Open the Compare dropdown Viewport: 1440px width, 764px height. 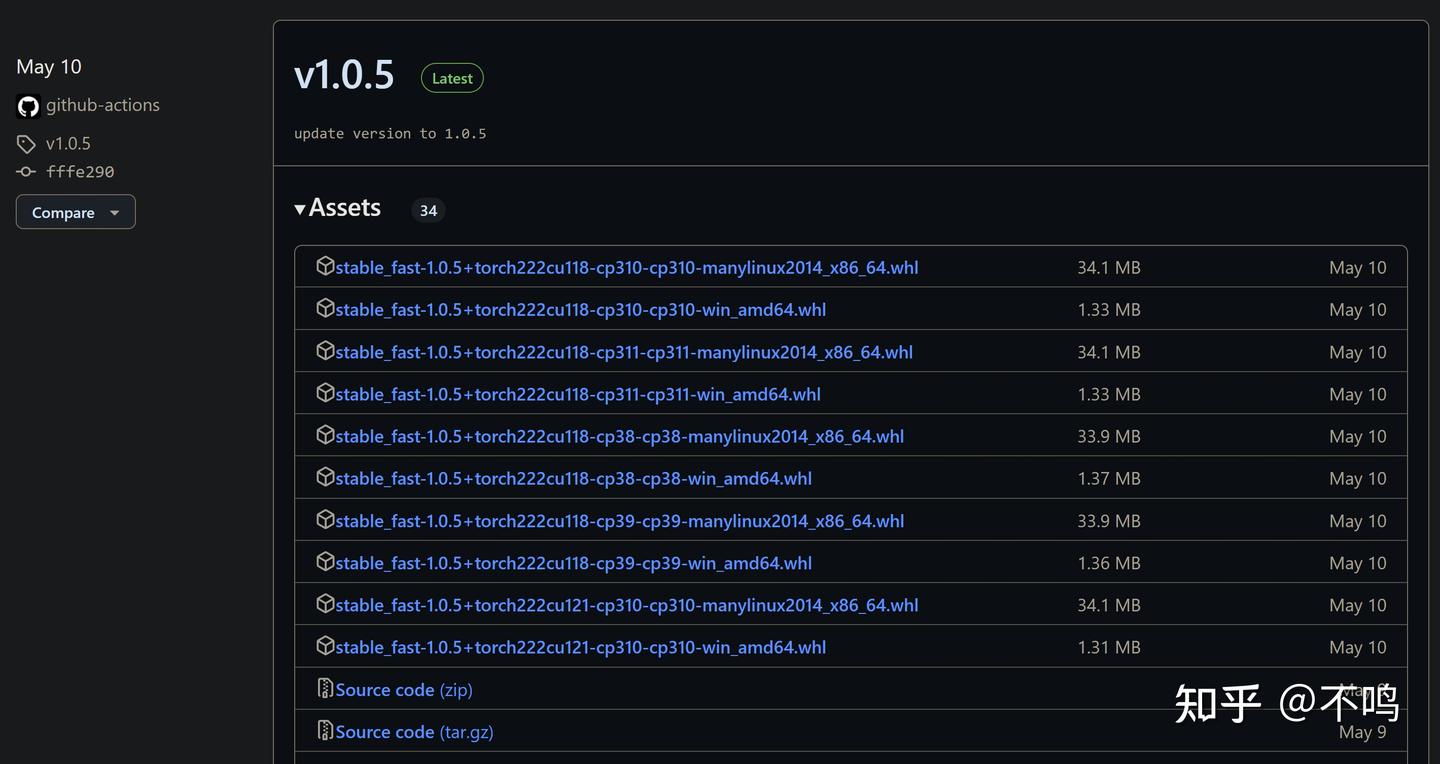click(x=76, y=212)
